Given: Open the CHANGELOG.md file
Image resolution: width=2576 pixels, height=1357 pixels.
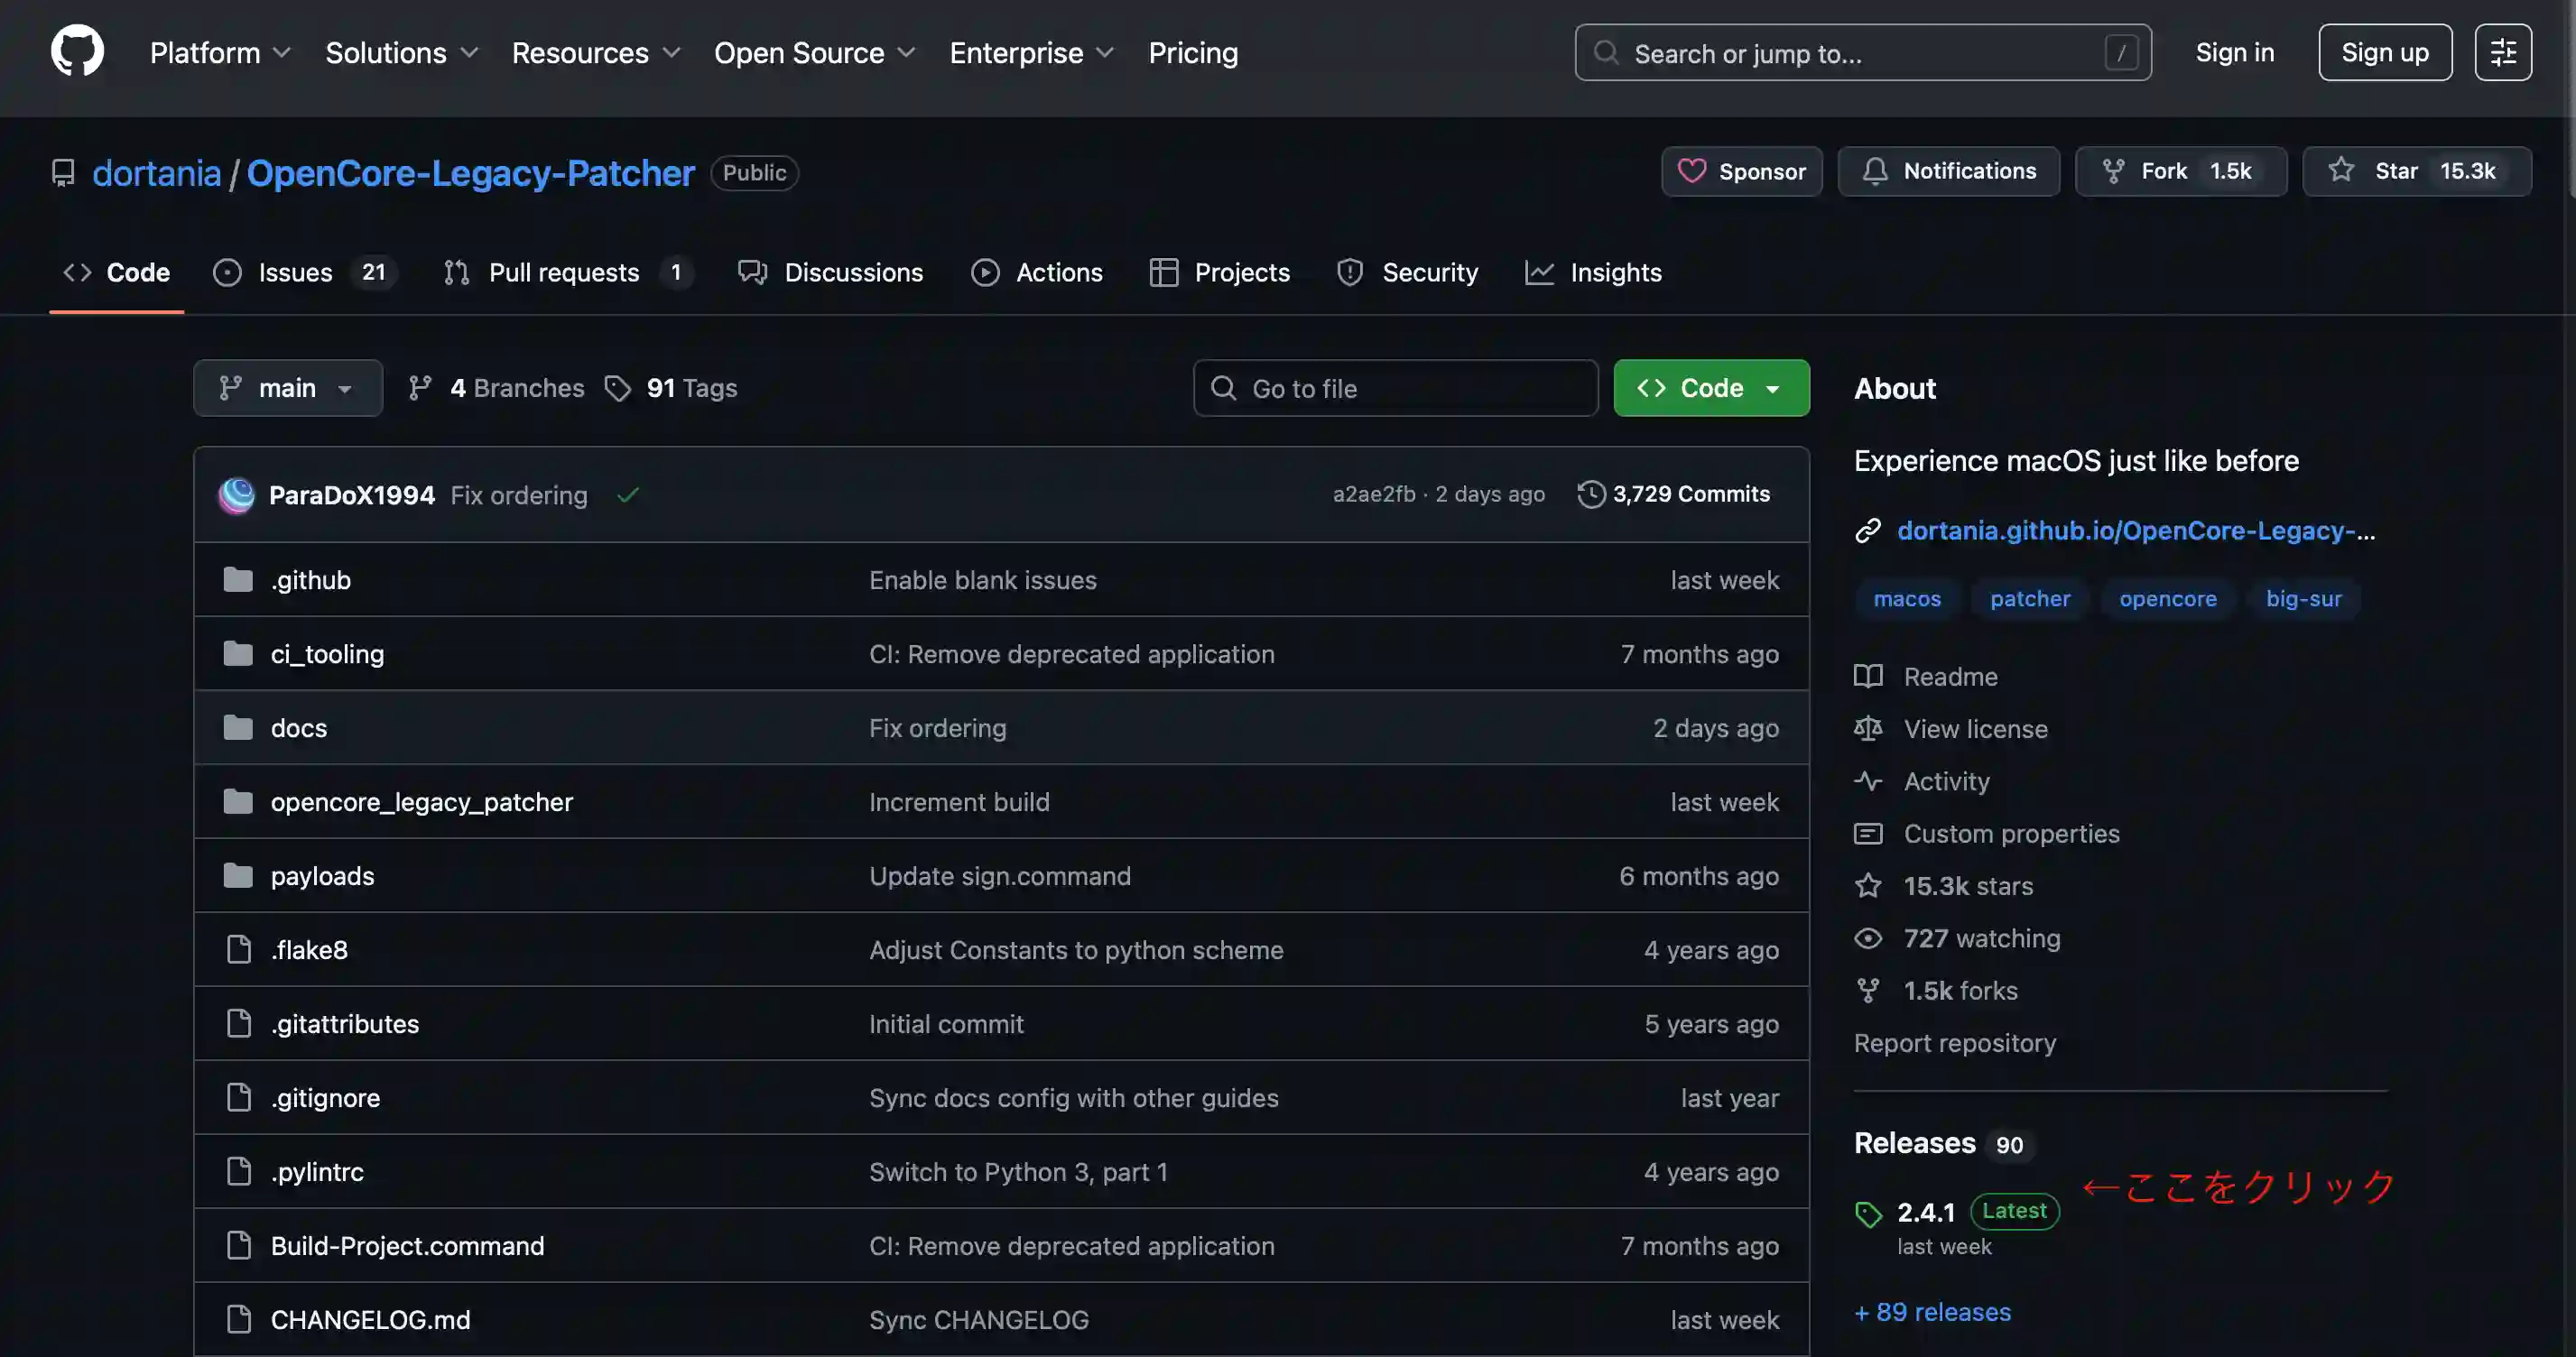Looking at the screenshot, I should click(x=370, y=1320).
